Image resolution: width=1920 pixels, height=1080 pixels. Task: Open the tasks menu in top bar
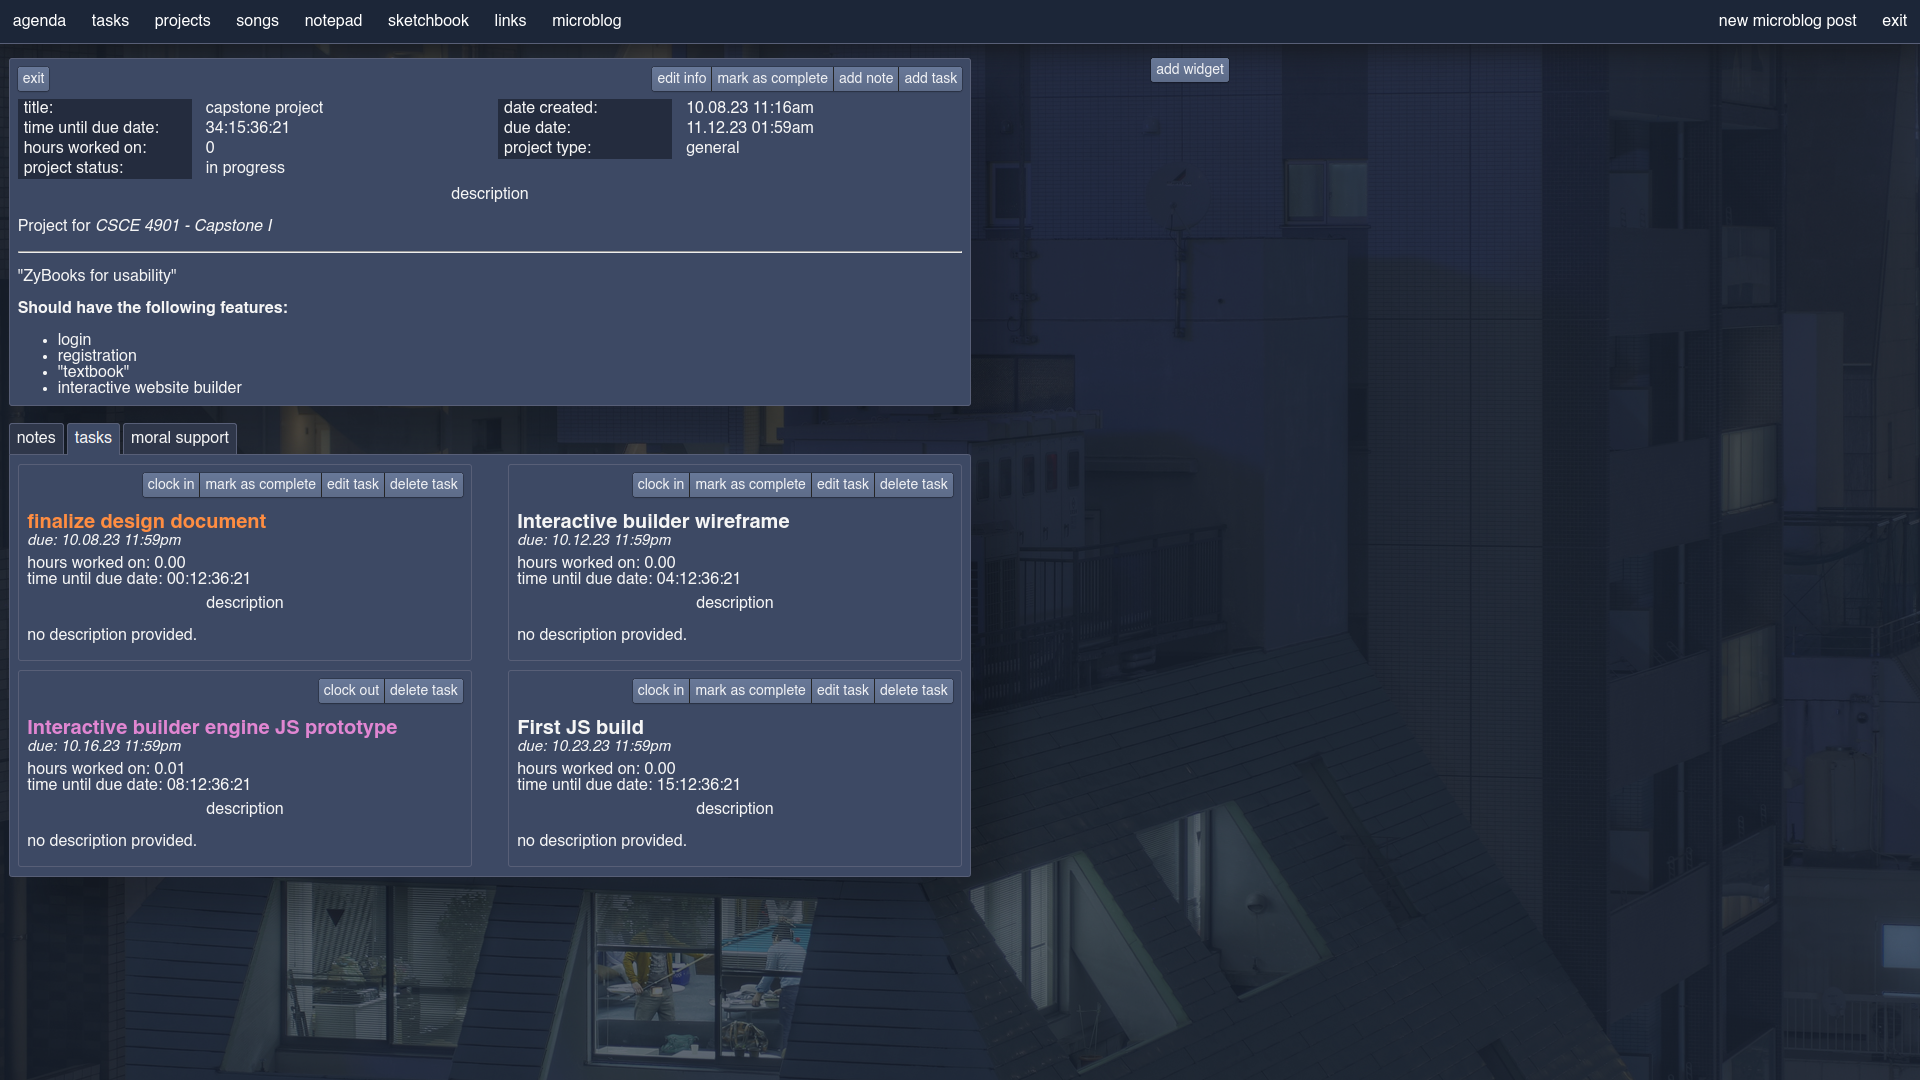click(x=110, y=21)
